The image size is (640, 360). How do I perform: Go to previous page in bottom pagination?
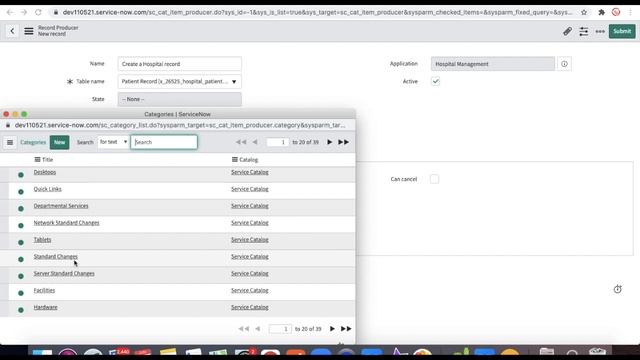point(258,329)
